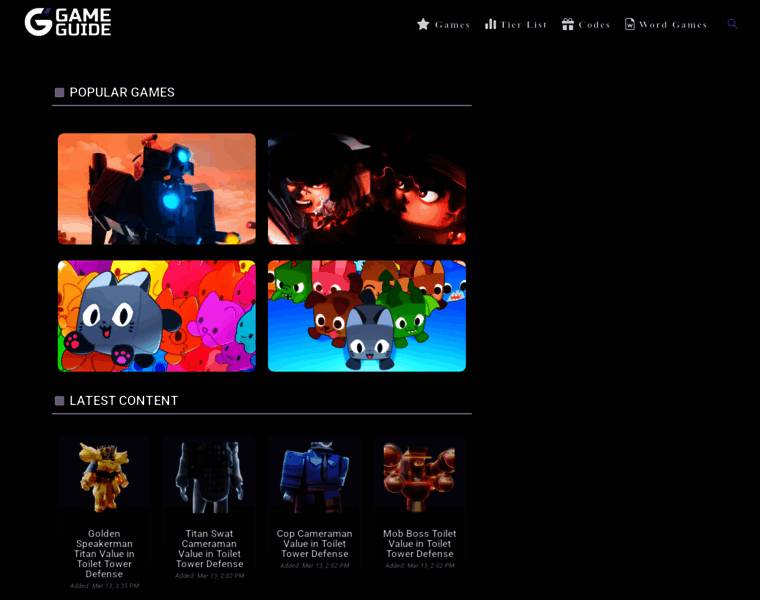
Task: Click the Mob Boss Toilet image
Action: (x=420, y=476)
